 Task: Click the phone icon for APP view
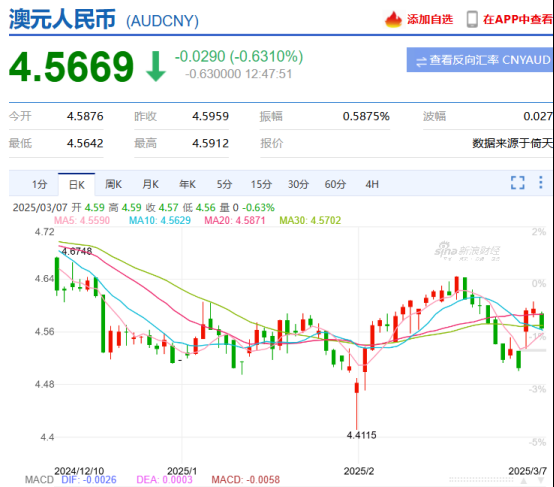coord(472,19)
